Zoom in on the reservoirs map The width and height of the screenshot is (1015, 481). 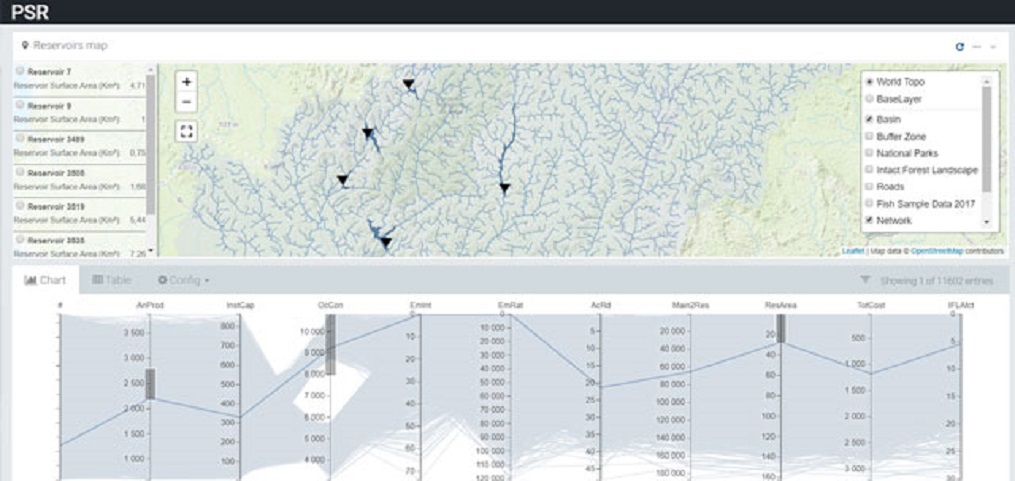pyautogui.click(x=187, y=82)
